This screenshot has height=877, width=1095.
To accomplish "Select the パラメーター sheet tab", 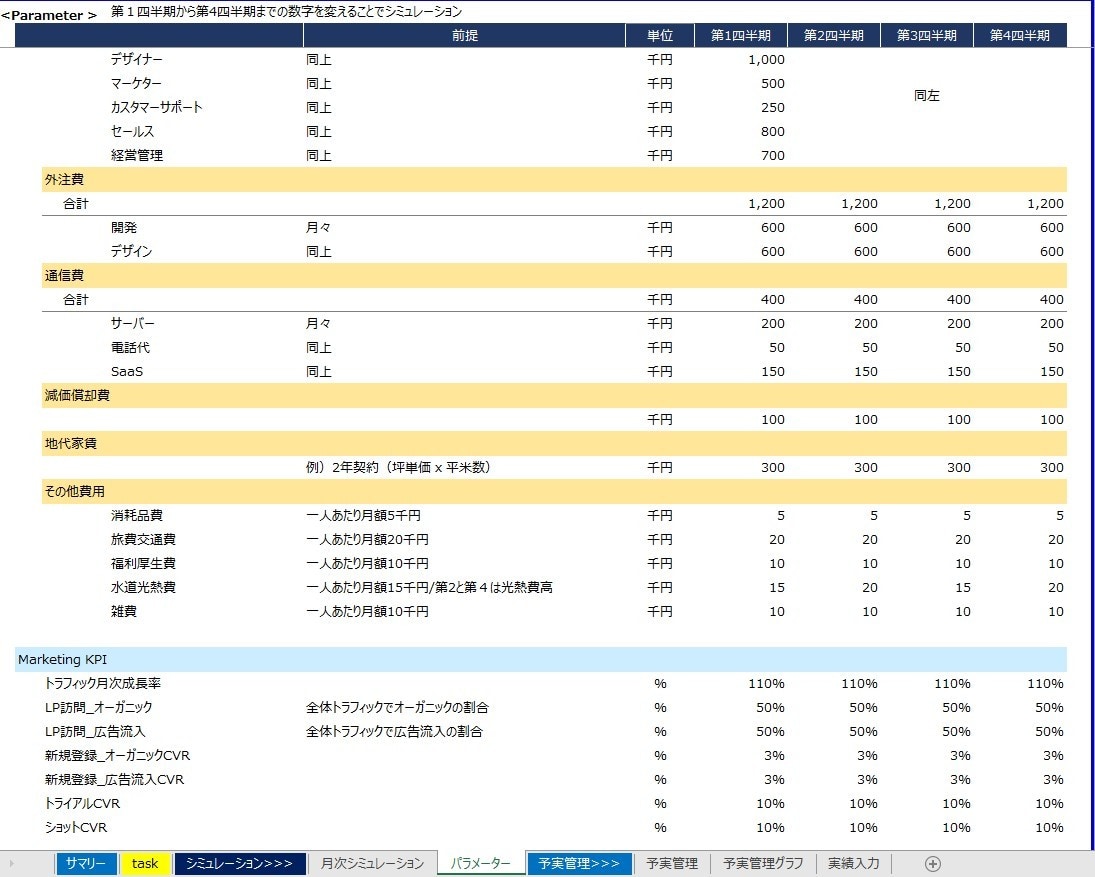I will [480, 864].
